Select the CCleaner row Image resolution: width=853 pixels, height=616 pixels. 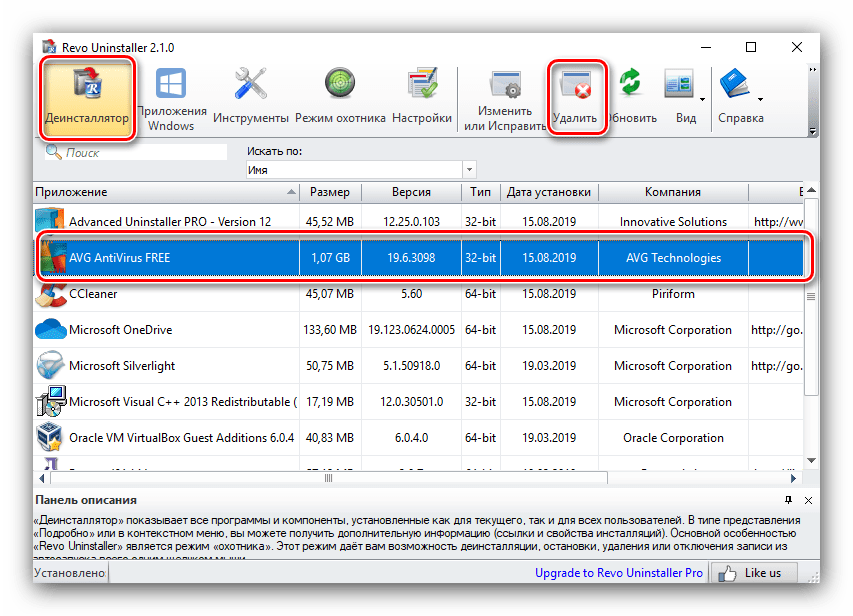pos(418,294)
